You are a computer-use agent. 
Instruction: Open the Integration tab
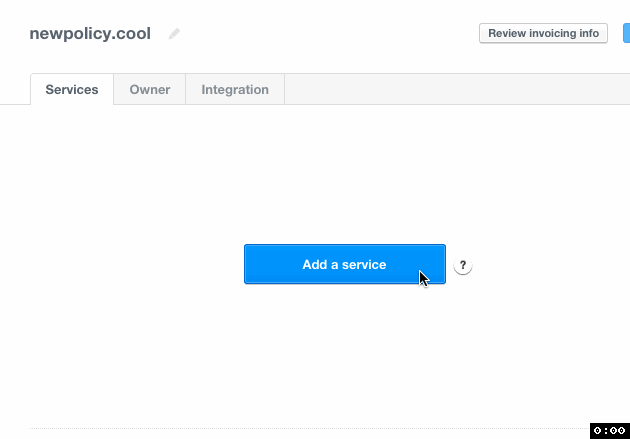235,90
